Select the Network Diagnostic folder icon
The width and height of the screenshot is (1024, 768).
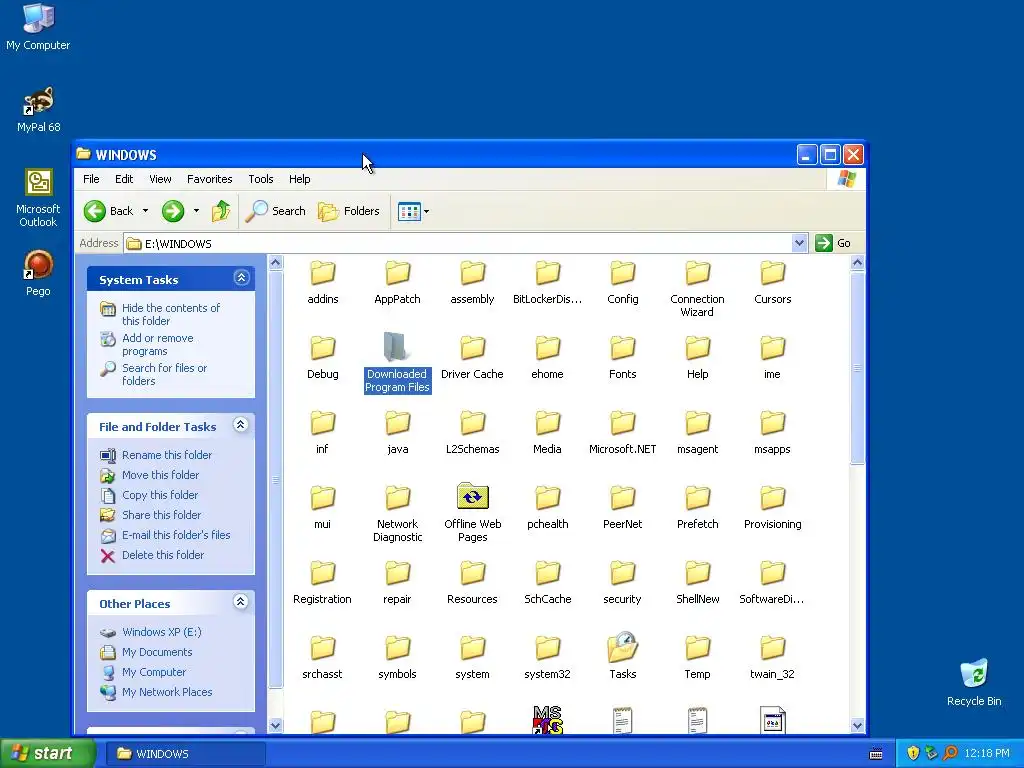click(x=397, y=498)
